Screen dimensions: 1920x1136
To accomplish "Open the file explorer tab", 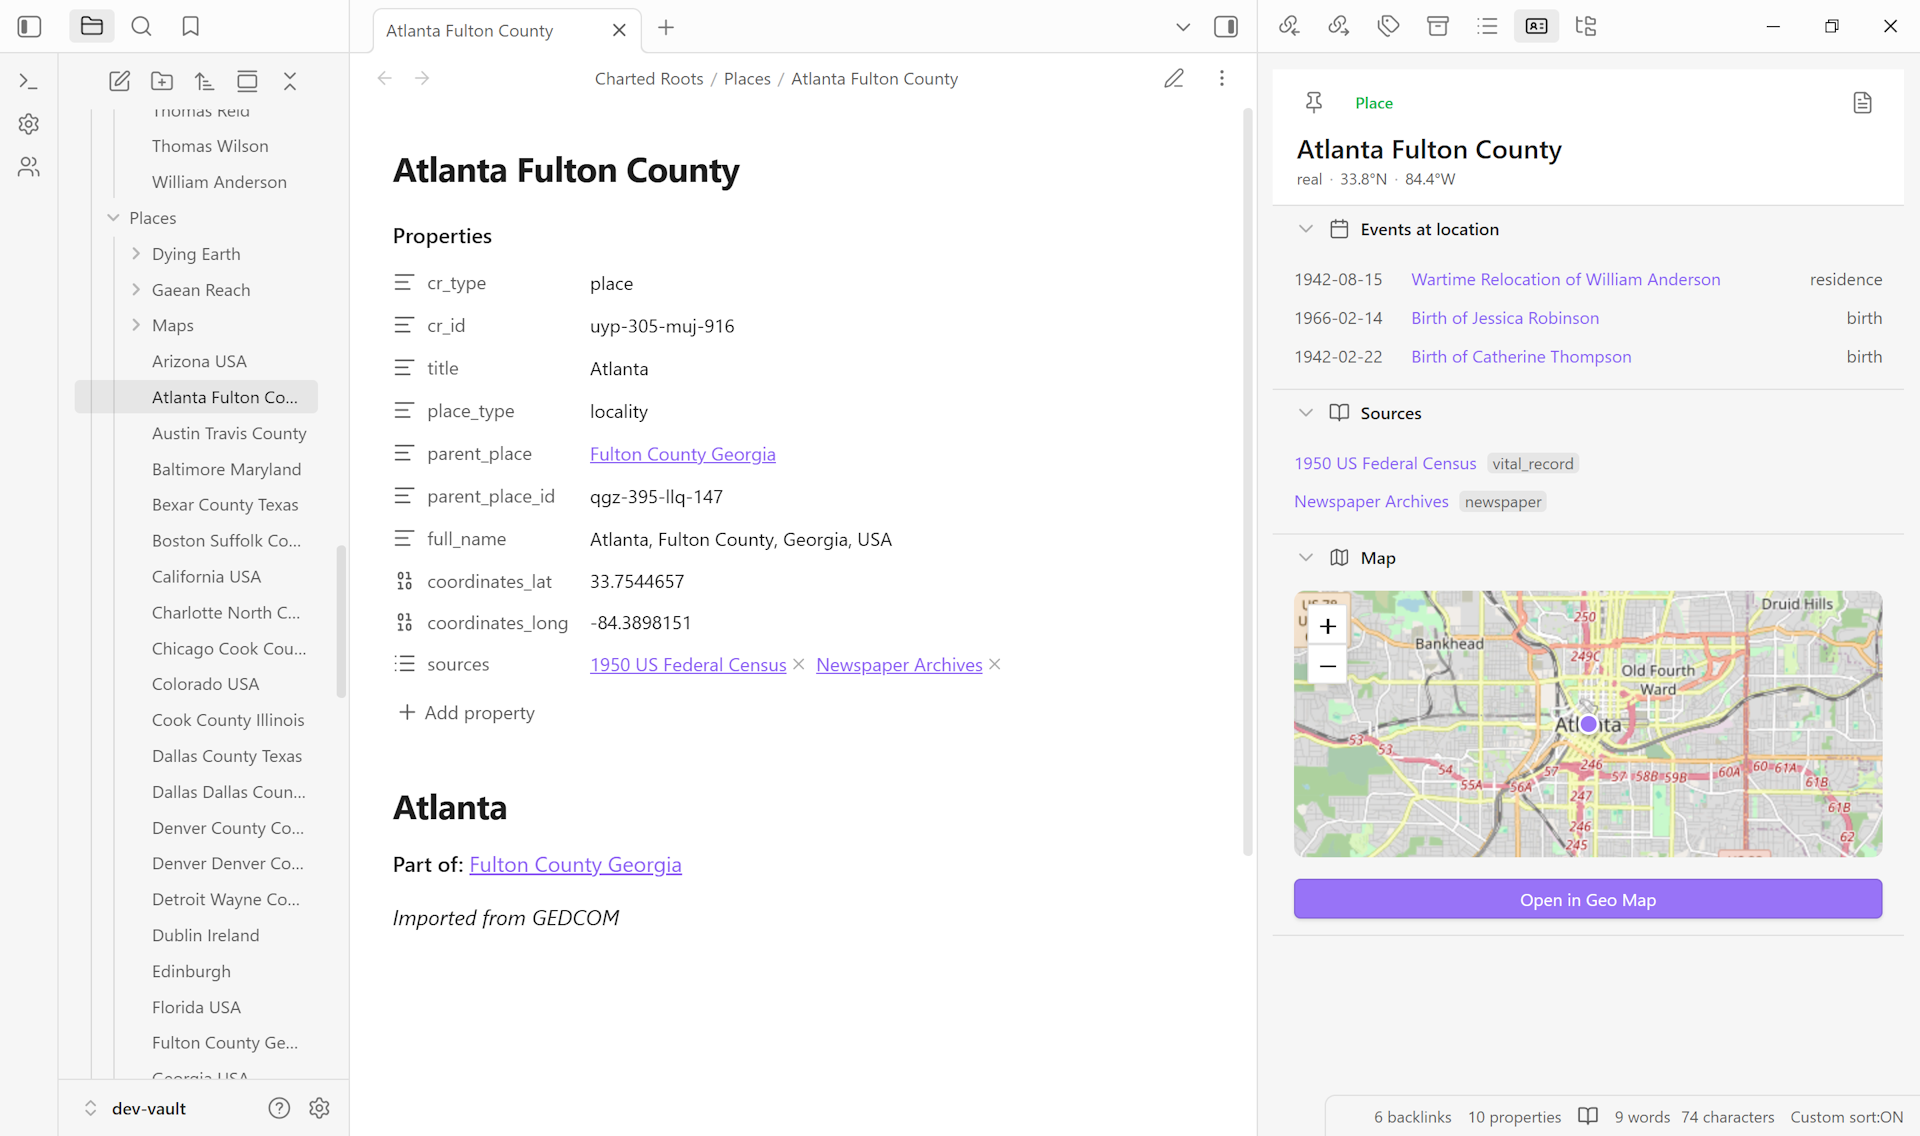I will pos(92,27).
